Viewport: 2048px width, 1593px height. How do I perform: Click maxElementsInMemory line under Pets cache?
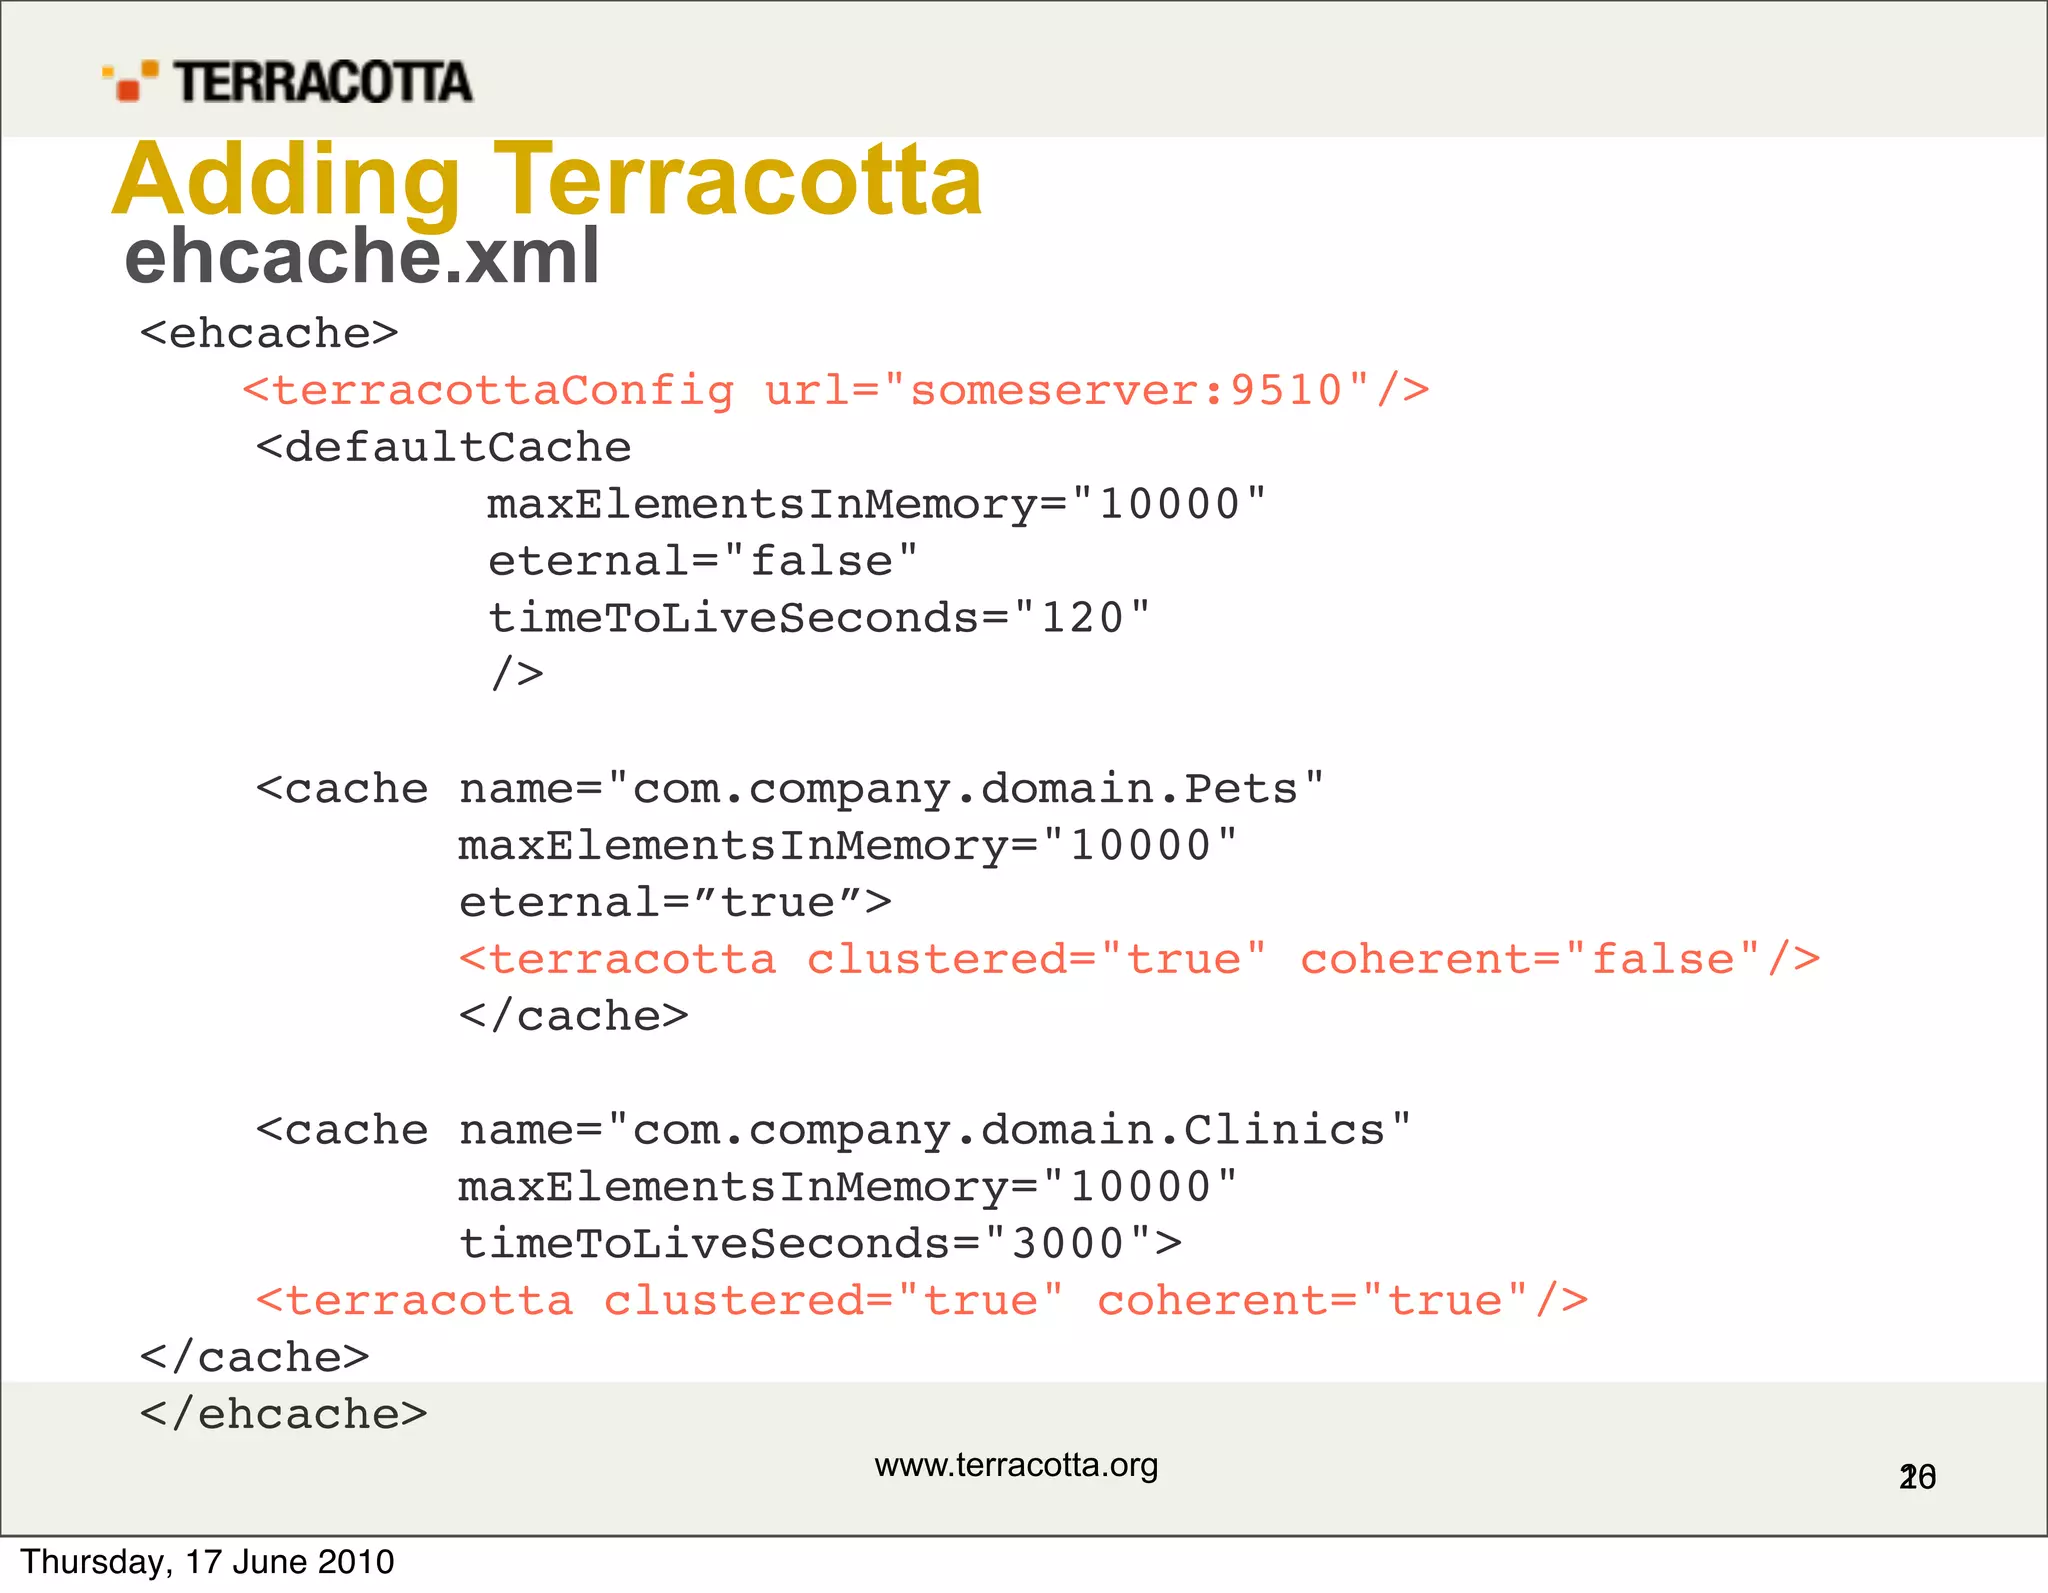[x=848, y=846]
